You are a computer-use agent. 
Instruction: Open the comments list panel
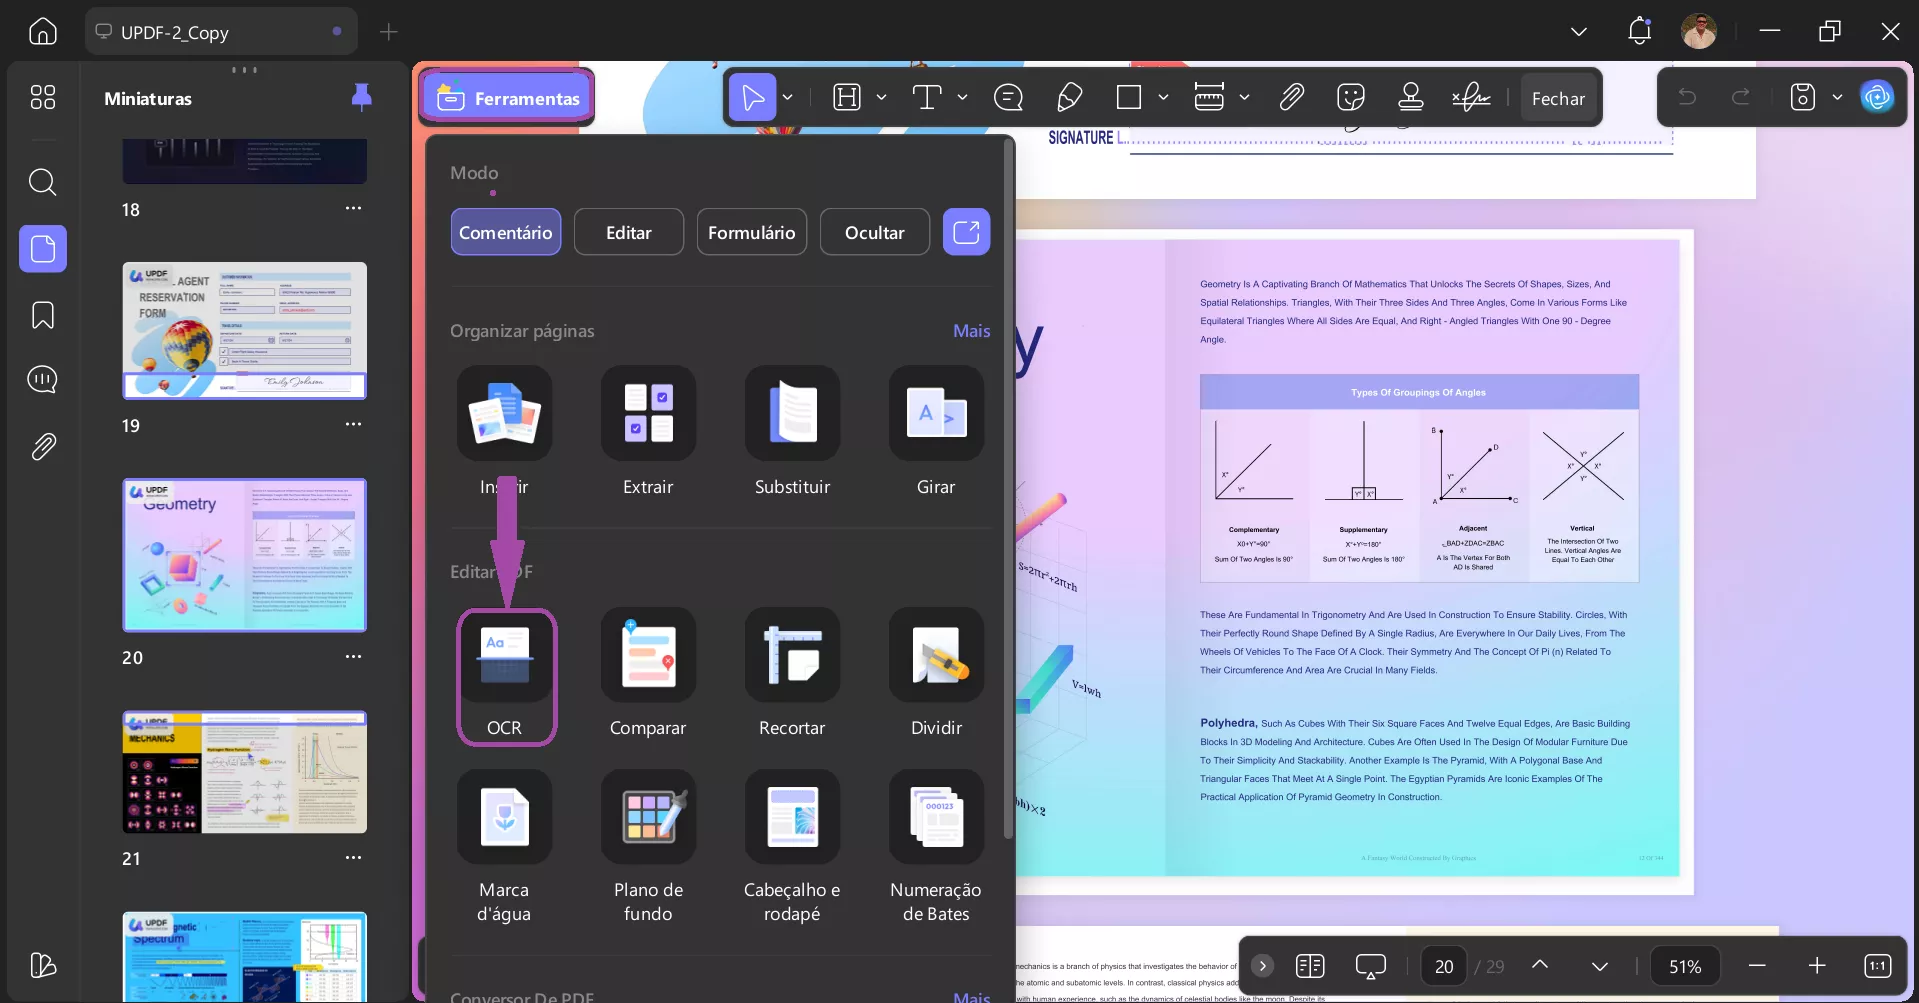pos(43,380)
